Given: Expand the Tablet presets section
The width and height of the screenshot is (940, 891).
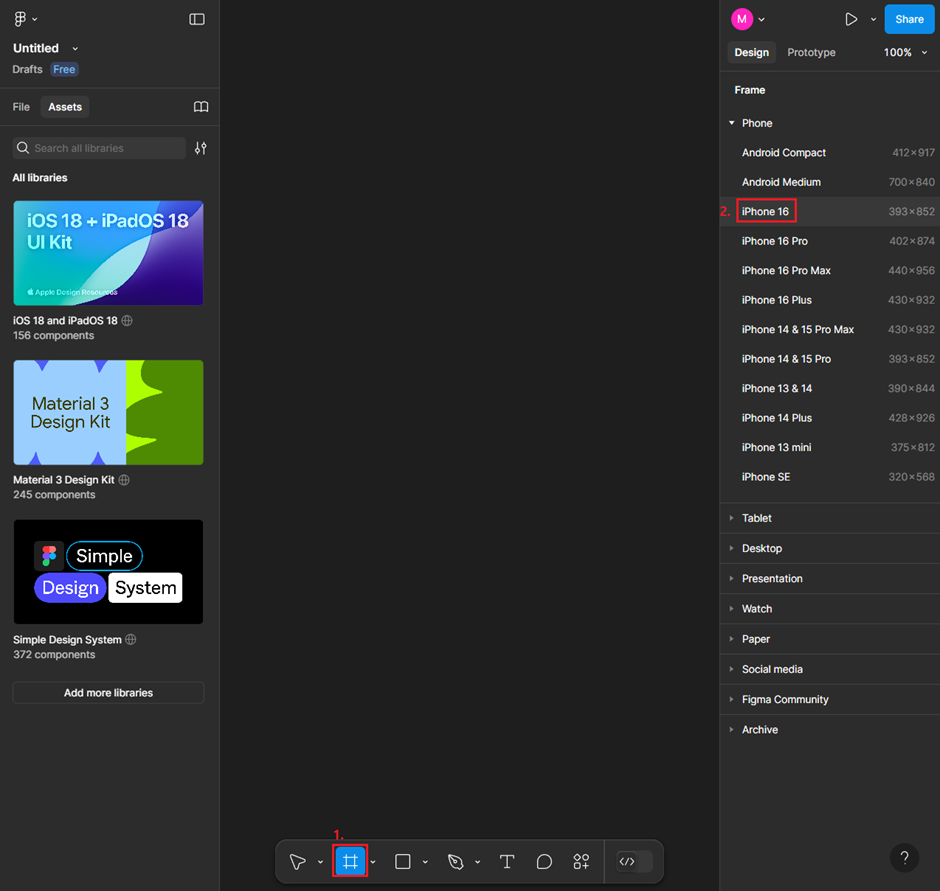Looking at the screenshot, I should pos(731,518).
